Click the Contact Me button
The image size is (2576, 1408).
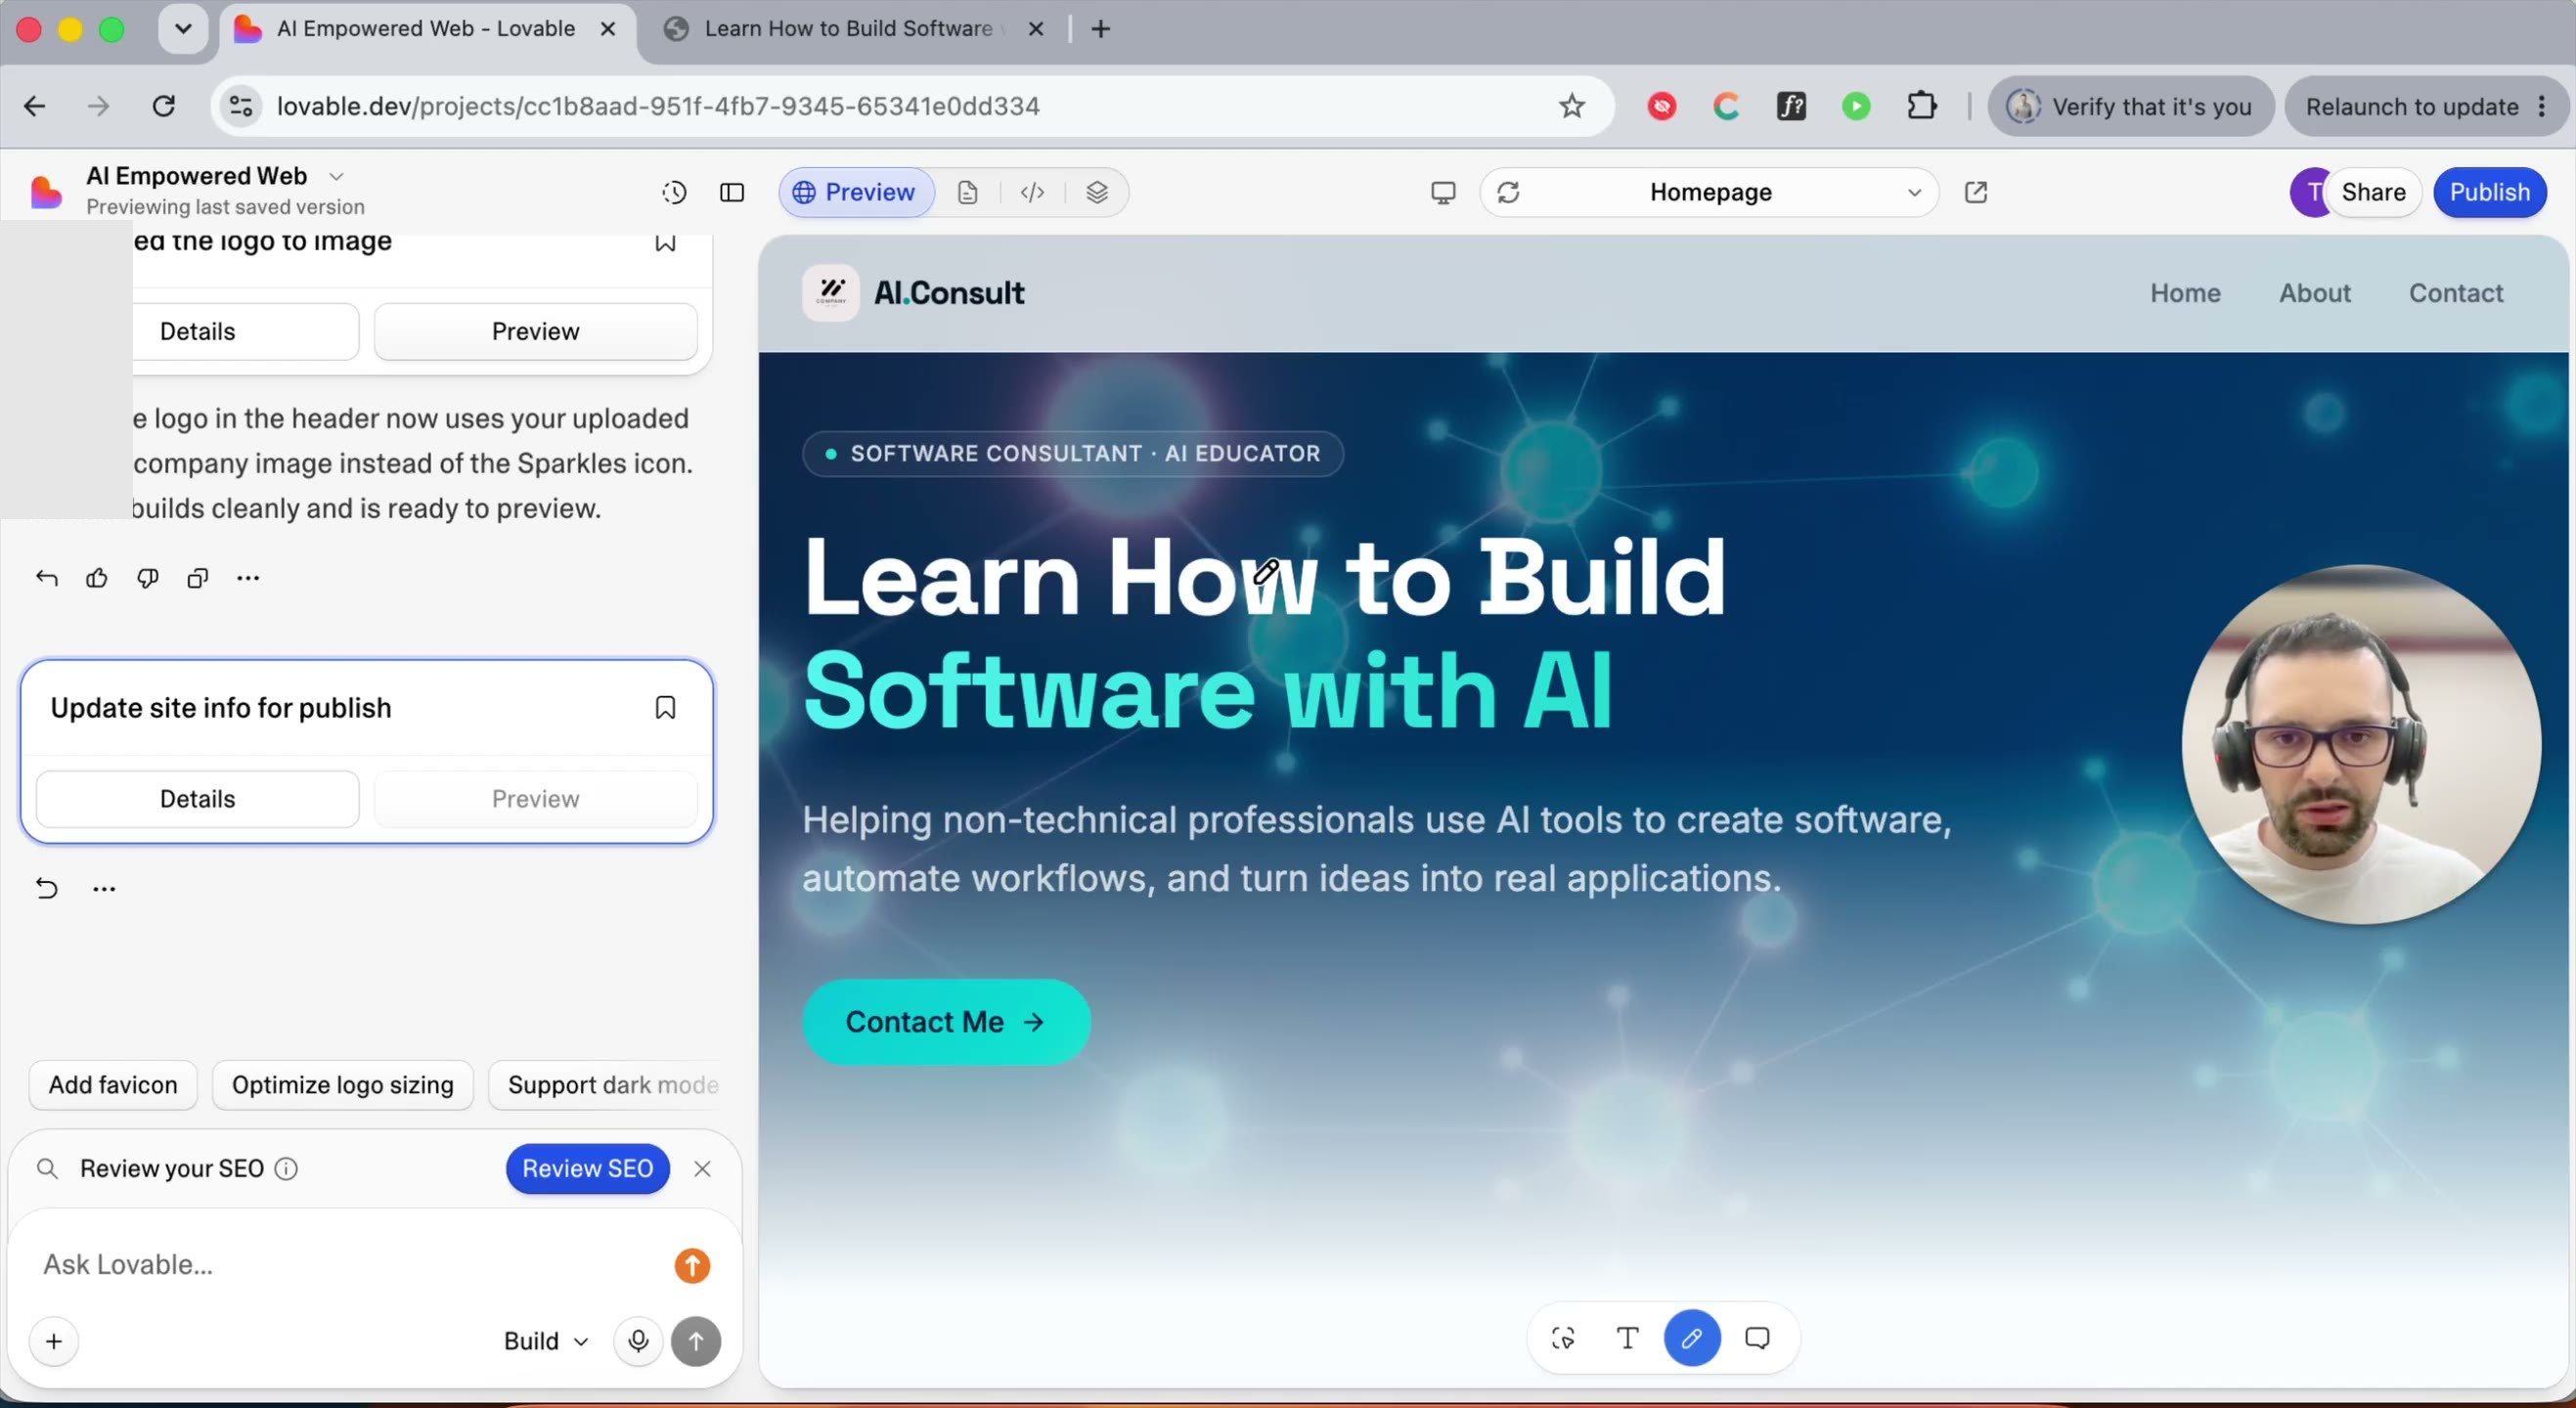pos(946,1022)
